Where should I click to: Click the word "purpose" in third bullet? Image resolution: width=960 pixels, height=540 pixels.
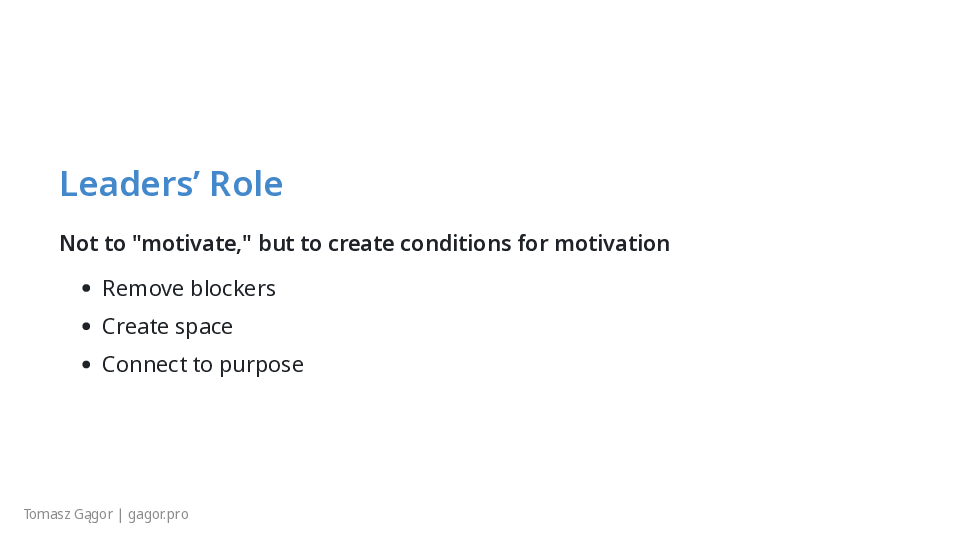pyautogui.click(x=261, y=365)
